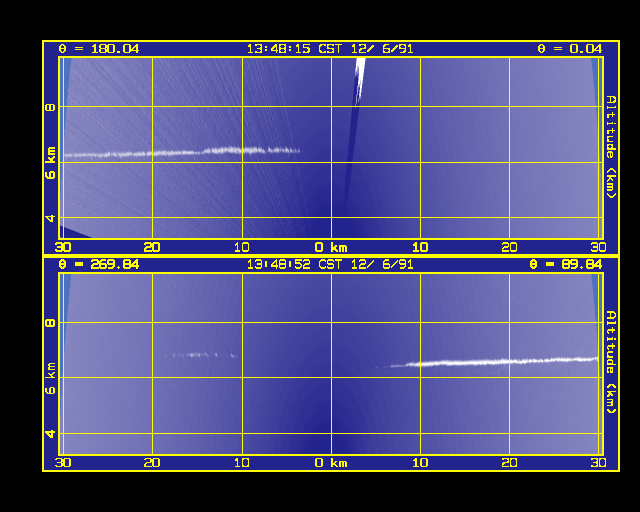This screenshot has width=640, height=512.
Task: Click upper panel's 20 label on the θ=180.04 side
Action: [x=152, y=247]
